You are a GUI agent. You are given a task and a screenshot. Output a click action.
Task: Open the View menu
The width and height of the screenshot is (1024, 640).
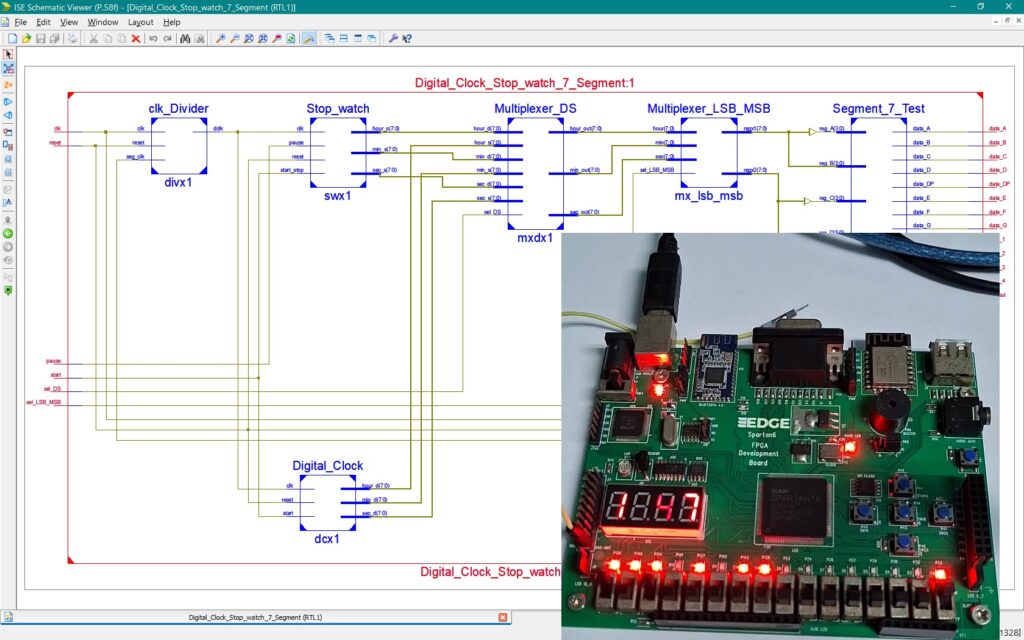[68, 21]
